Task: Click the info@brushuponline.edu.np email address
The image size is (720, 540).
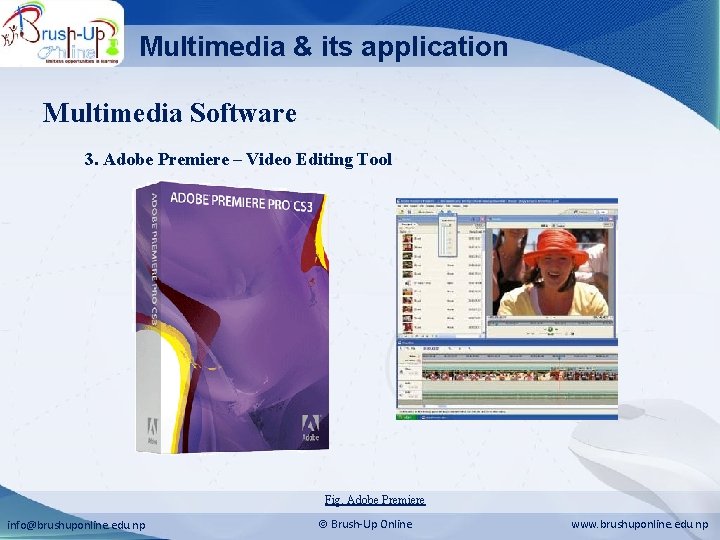Action: (76, 525)
